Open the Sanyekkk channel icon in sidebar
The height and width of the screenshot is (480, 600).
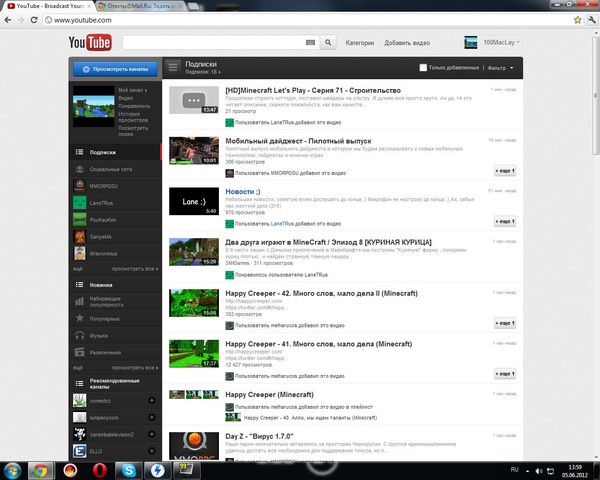click(x=80, y=237)
